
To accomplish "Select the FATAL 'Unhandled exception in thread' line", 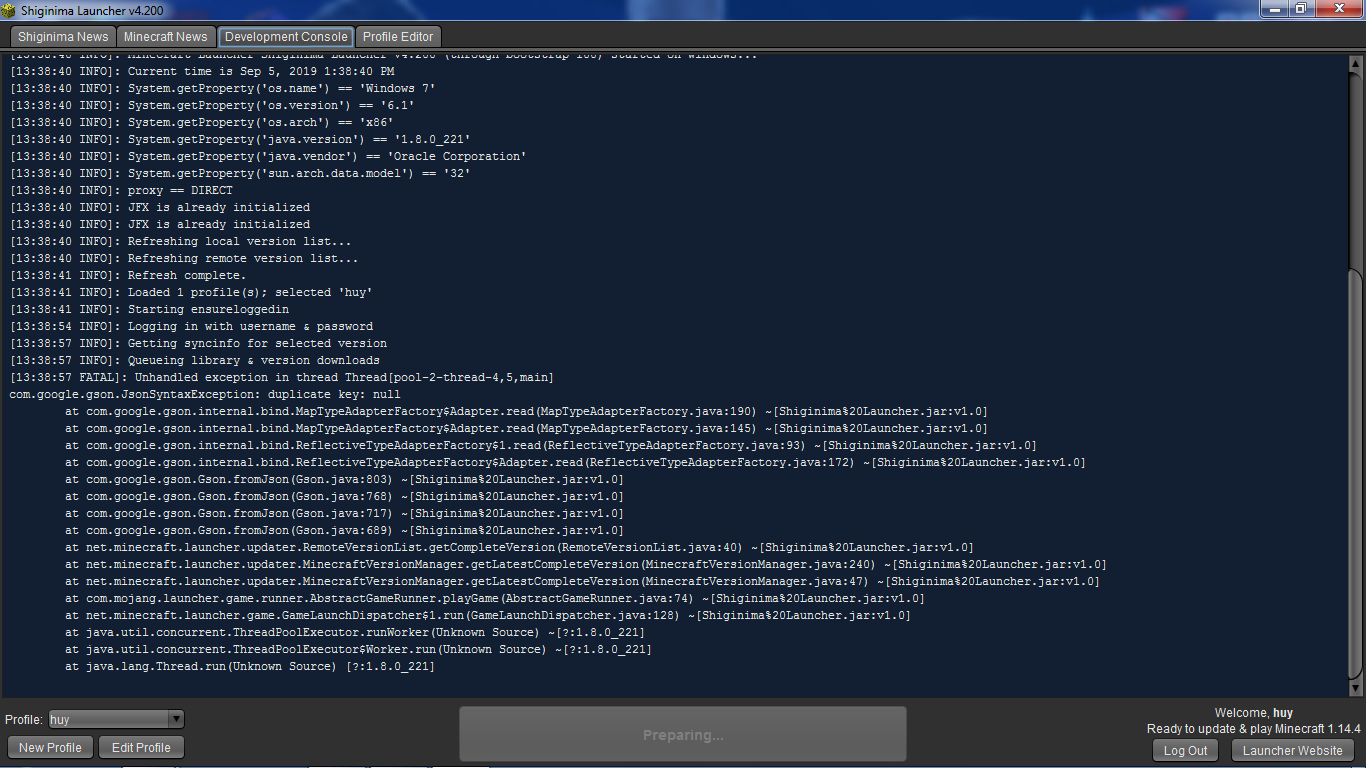I will 282,377.
